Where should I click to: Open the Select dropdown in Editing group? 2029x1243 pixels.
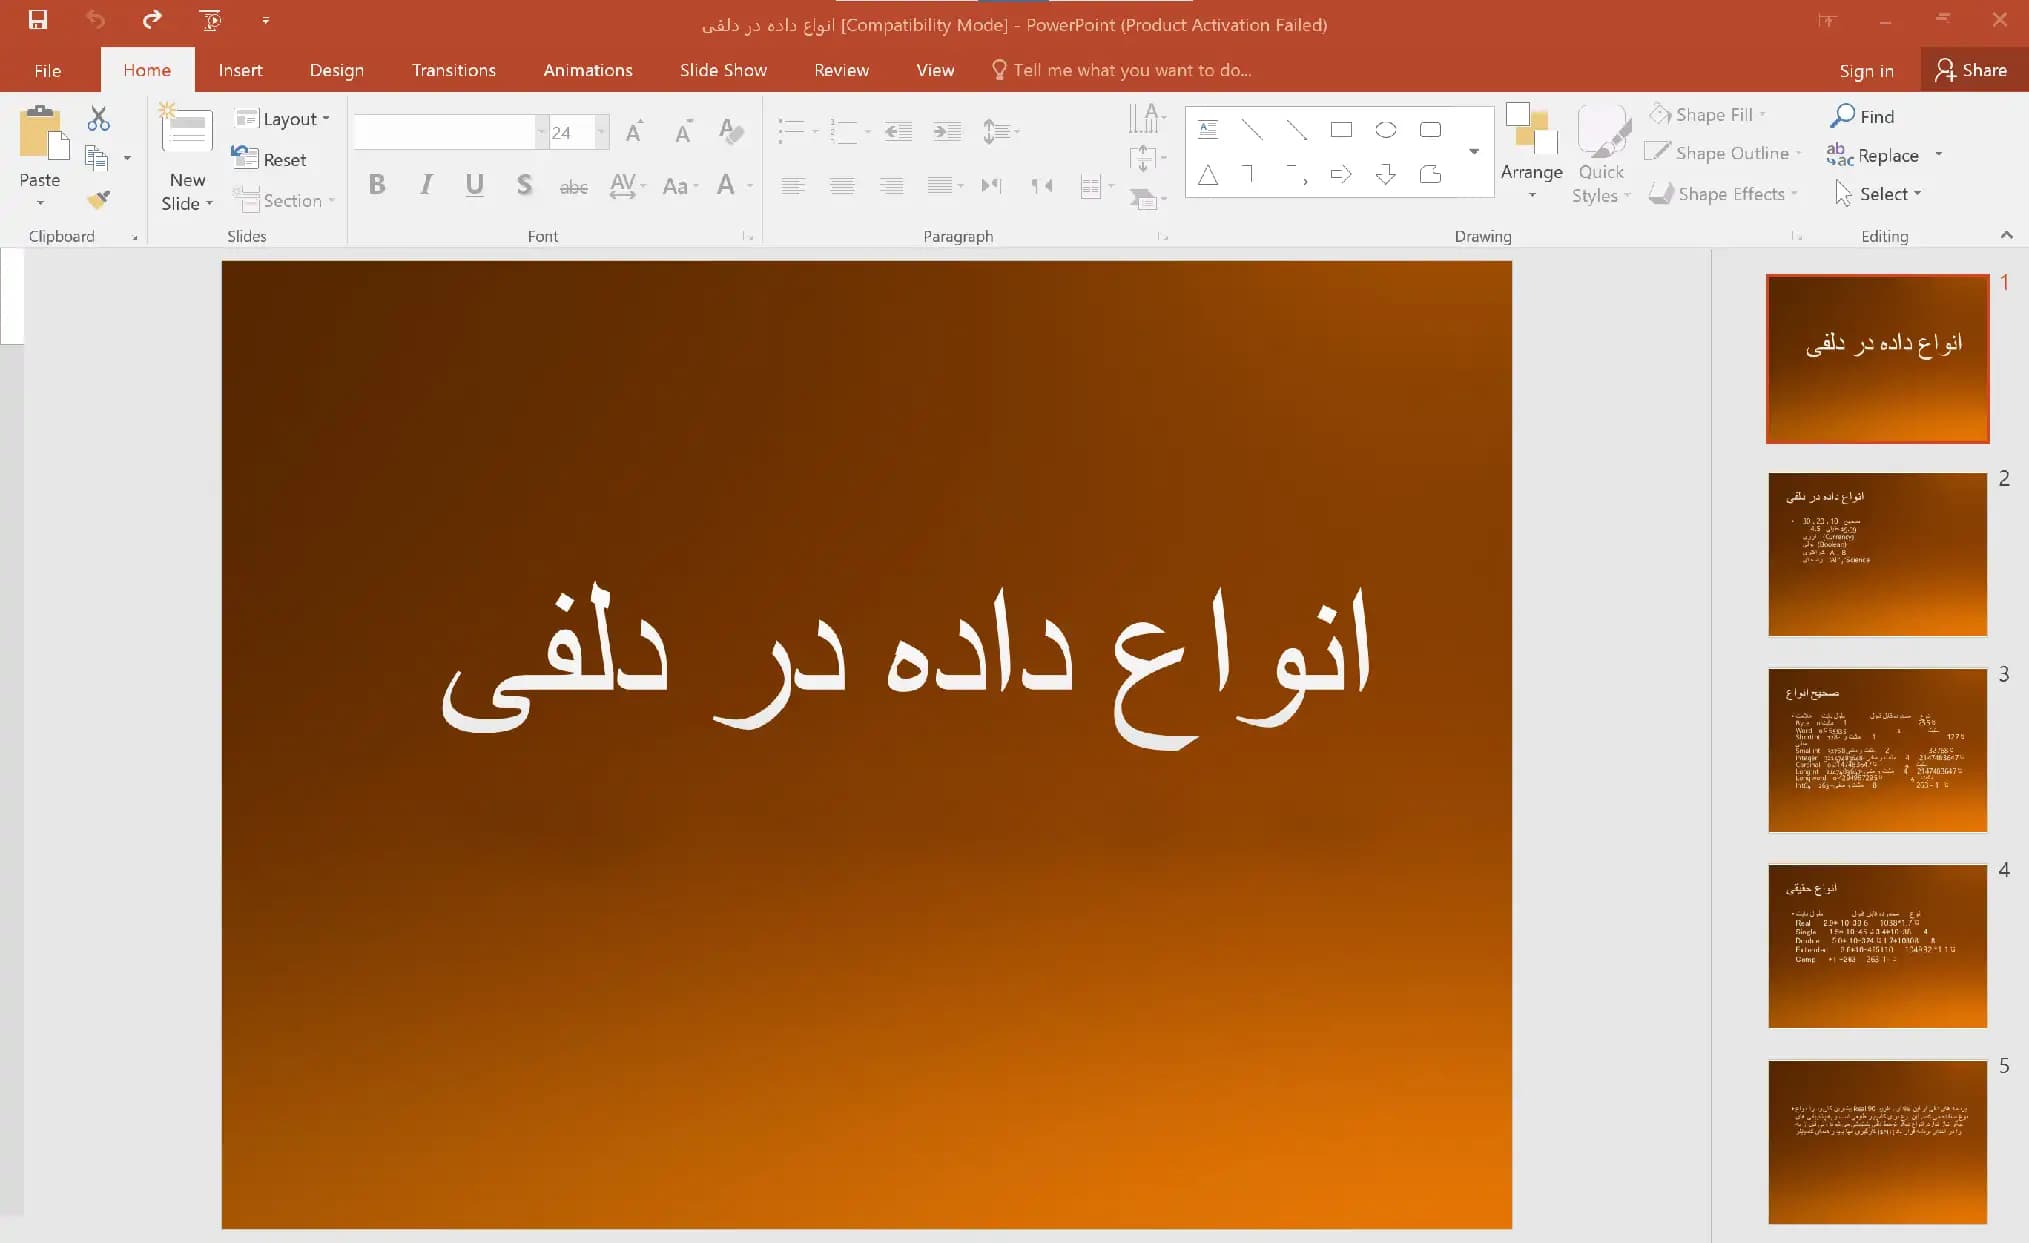coord(1878,194)
